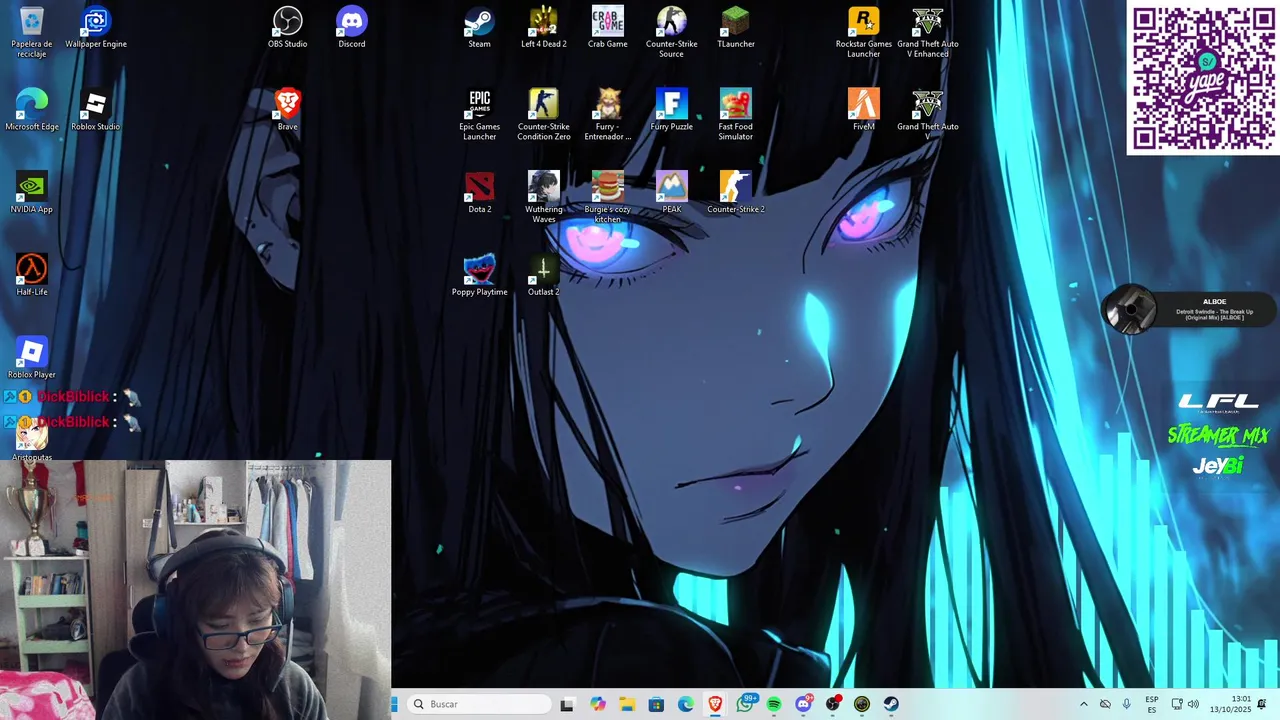Select the Steam desktop icon
1280x720 pixels.
click(x=480, y=27)
